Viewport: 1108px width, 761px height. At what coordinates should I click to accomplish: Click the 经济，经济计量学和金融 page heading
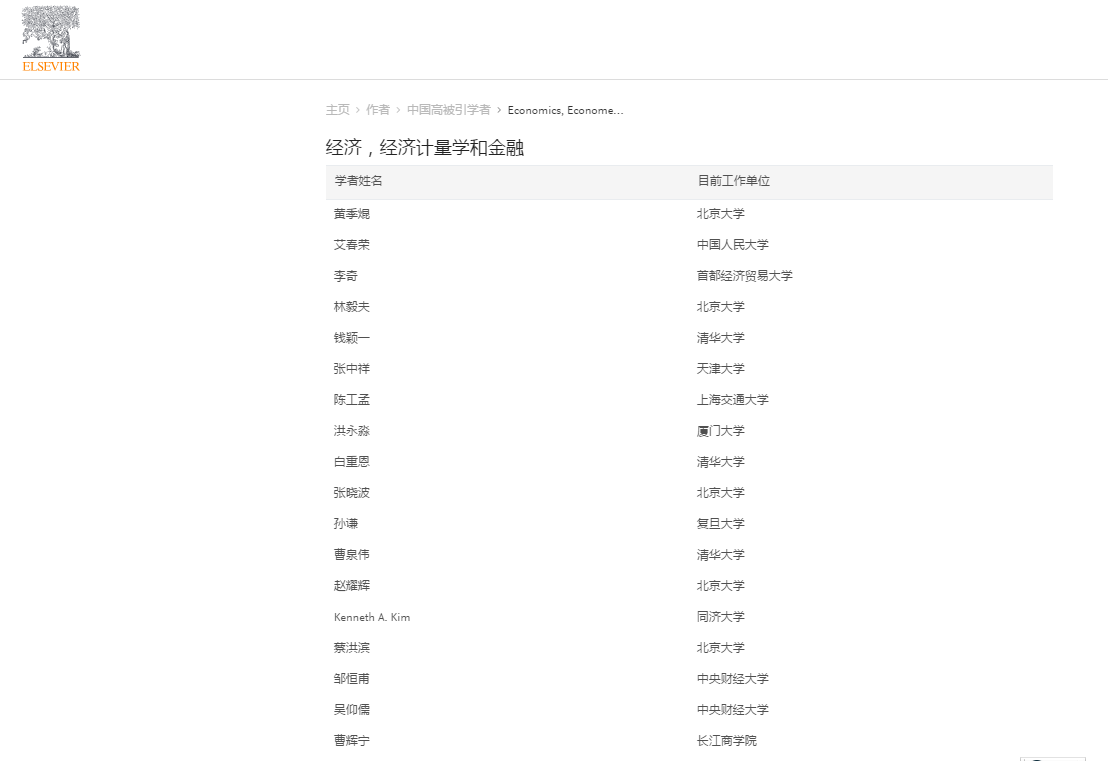425,148
